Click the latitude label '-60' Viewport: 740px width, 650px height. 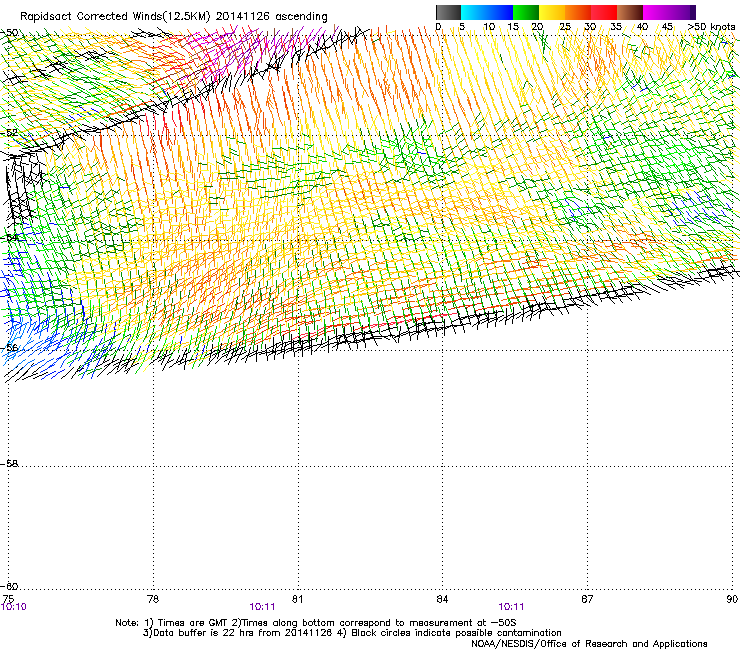tap(8, 587)
